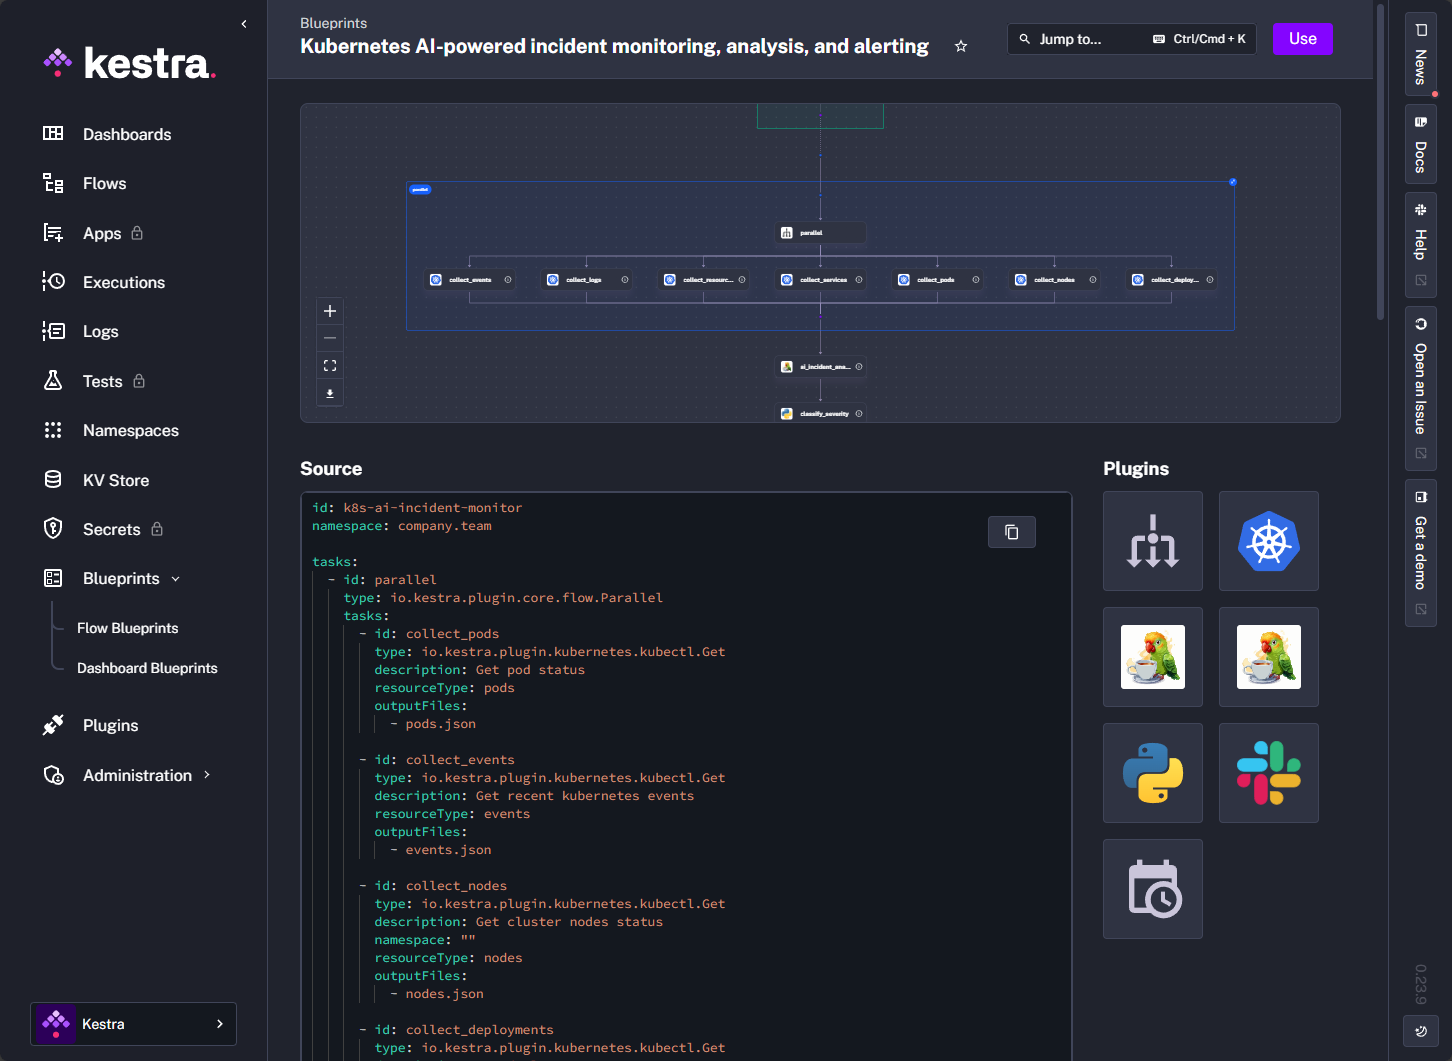Click the 'namespace: company.team' source line
This screenshot has height=1061, width=1452.
coord(402,526)
